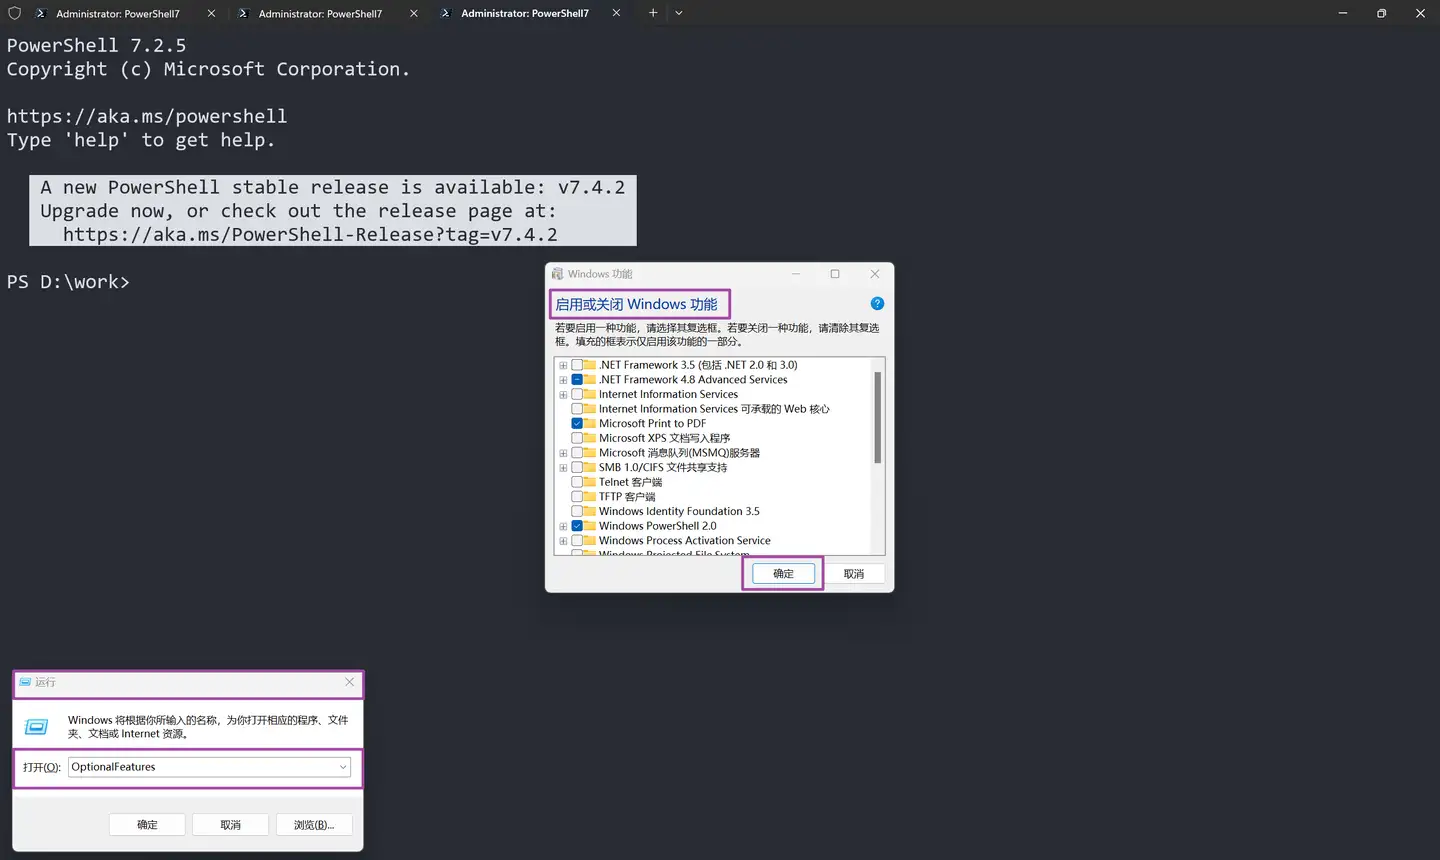The height and width of the screenshot is (860, 1440).
Task: Select the .NET Framework 3.5 row label
Action: [x=698, y=365]
